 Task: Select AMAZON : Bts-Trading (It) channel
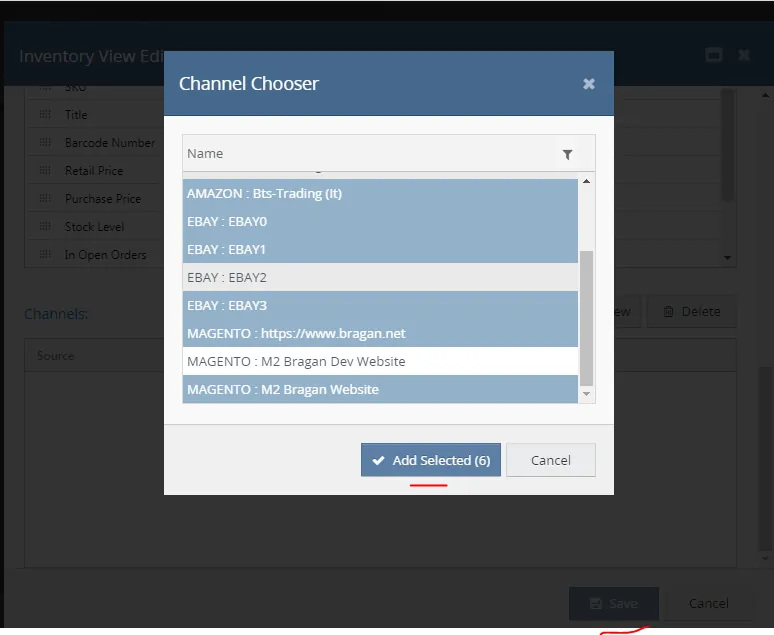tap(380, 194)
